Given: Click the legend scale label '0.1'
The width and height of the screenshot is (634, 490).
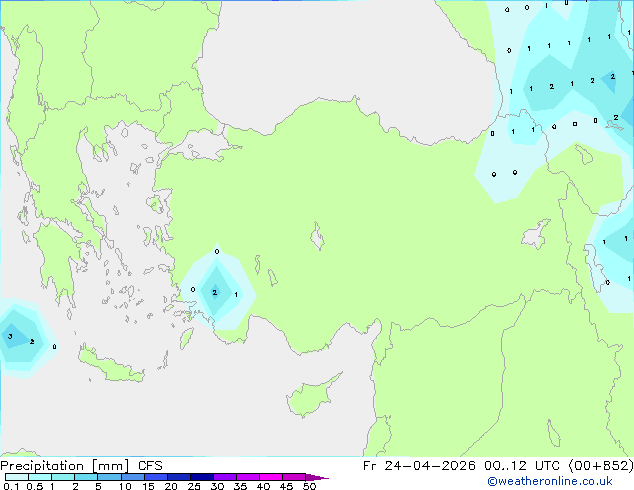Looking at the screenshot, I should pos(10,486).
